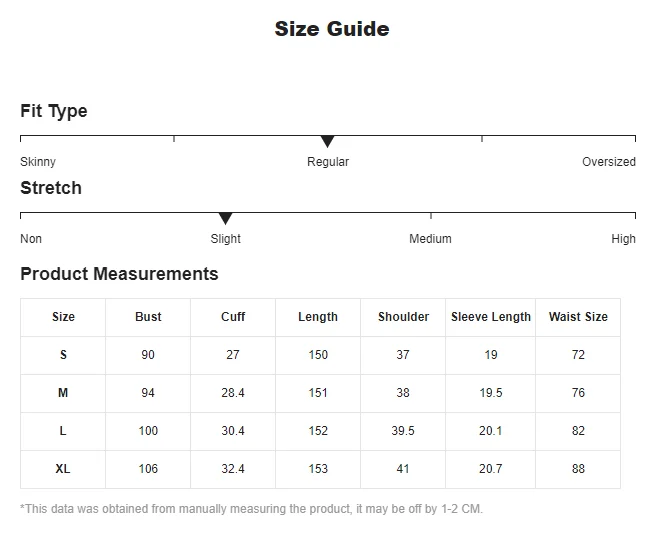
Task: Click the Slight stretch label
Action: point(225,239)
